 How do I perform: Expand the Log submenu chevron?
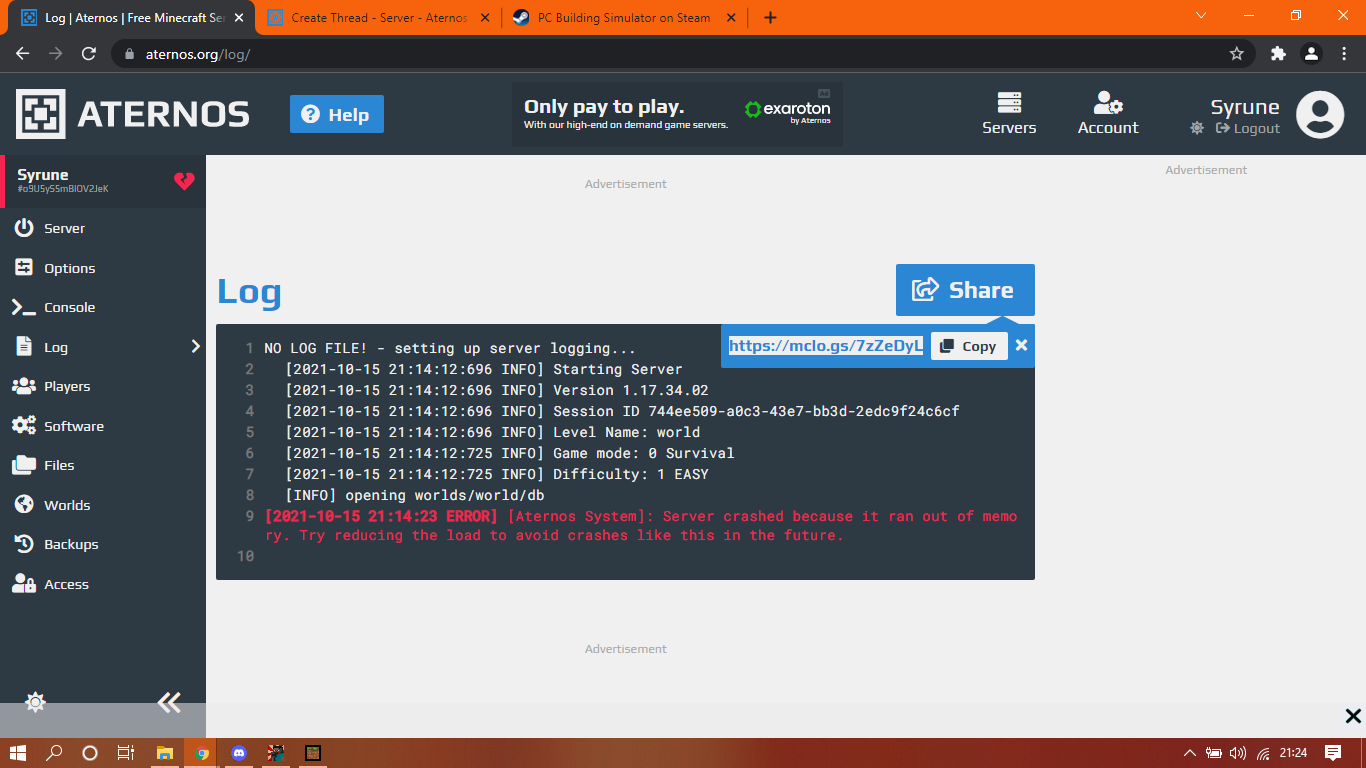(x=195, y=347)
